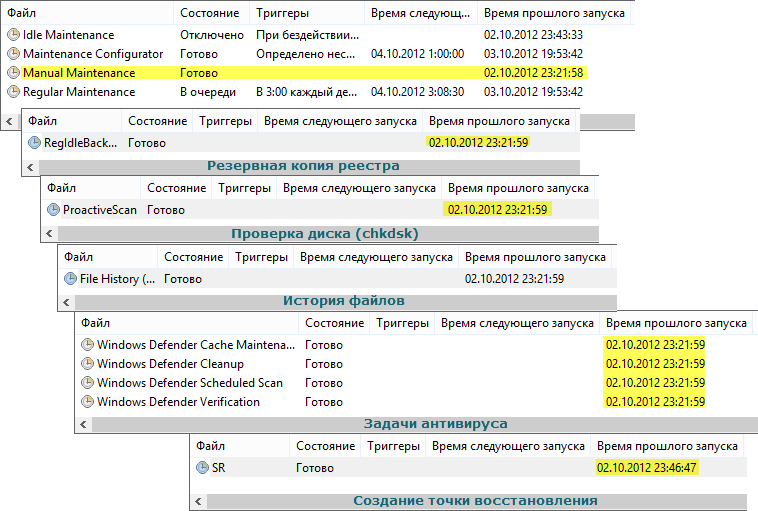Image resolution: width=758 pixels, height=511 pixels.
Task: Click highlighted last run 02.10.2012 23:21:58
Action: (533, 73)
